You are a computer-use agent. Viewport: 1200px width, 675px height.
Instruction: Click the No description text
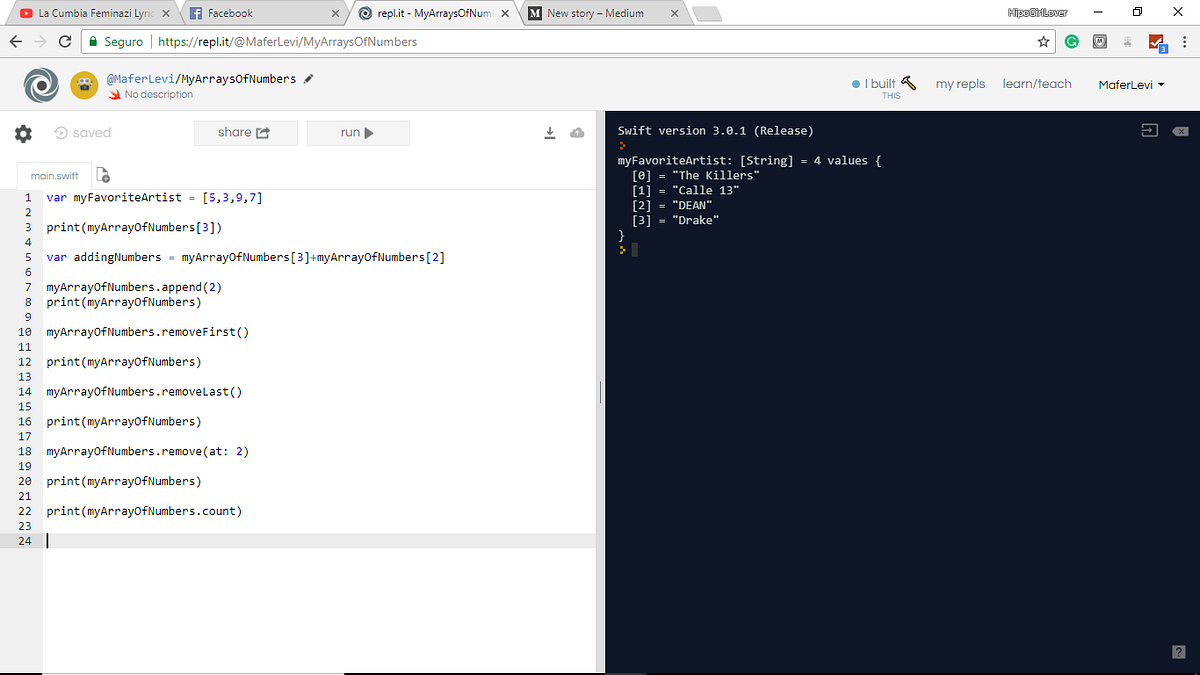point(158,95)
